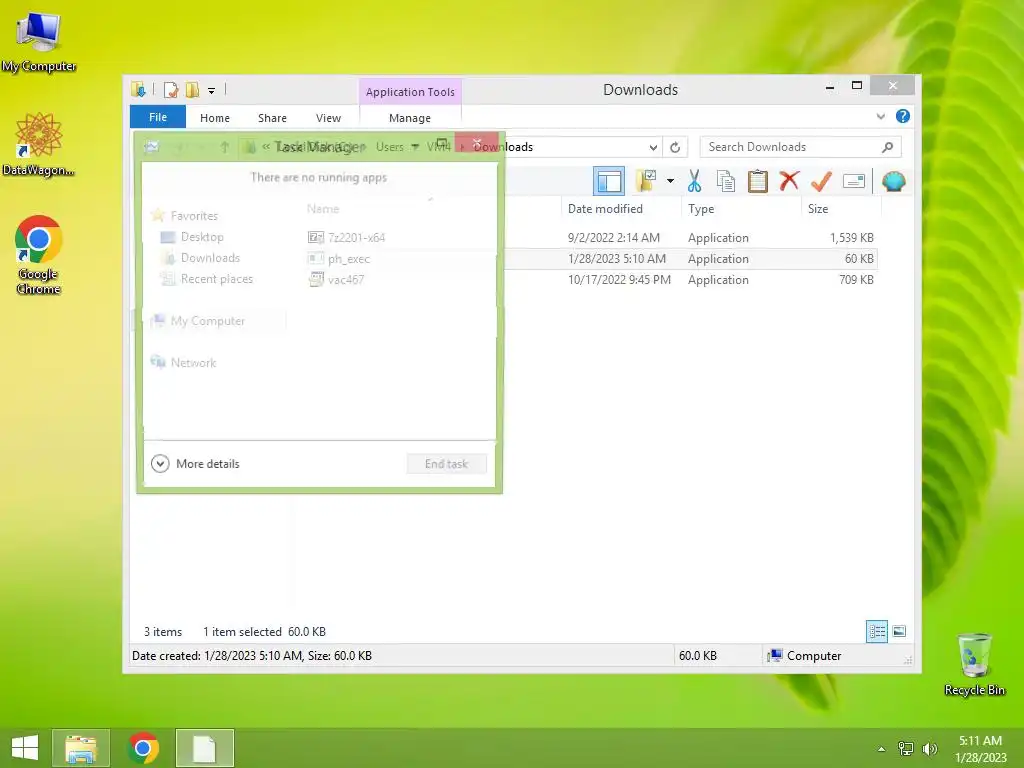Click the 1 item selected status text
The height and width of the screenshot is (768, 1024).
242,632
